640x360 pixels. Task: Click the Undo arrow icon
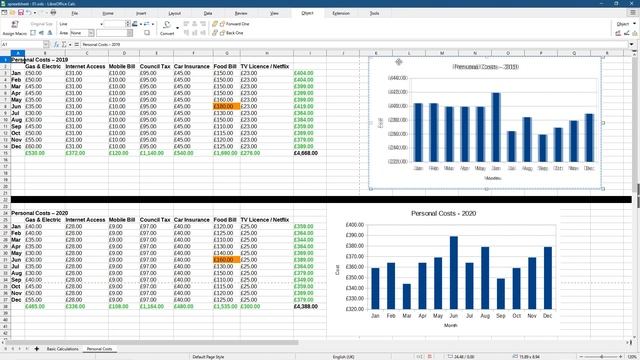click(29, 13)
